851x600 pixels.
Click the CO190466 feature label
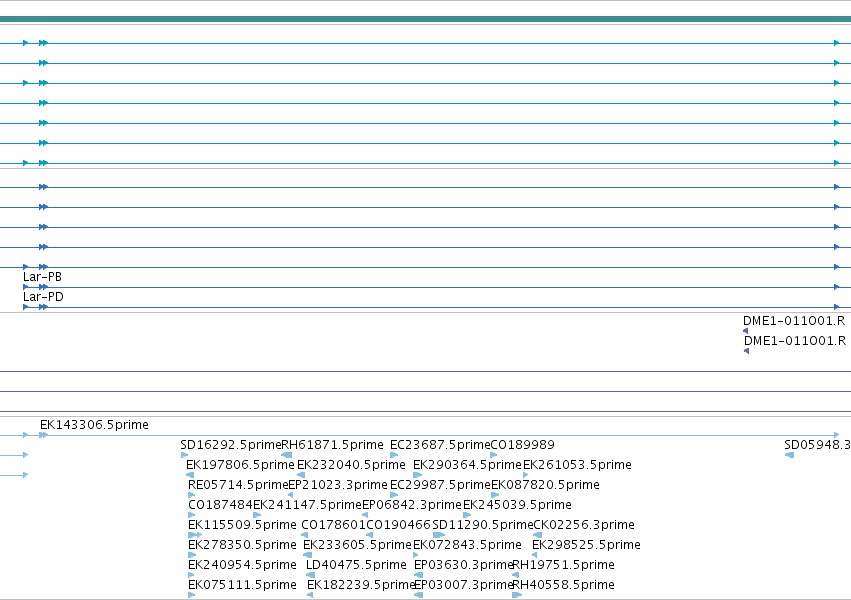[398, 525]
